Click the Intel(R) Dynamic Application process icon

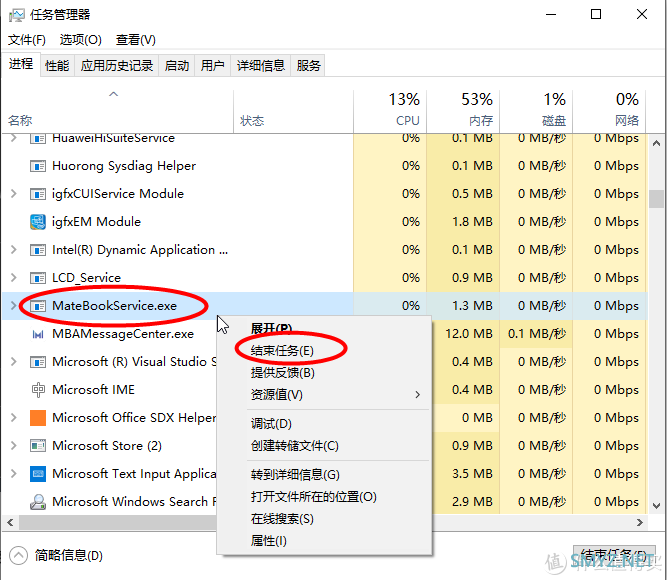tap(38, 250)
